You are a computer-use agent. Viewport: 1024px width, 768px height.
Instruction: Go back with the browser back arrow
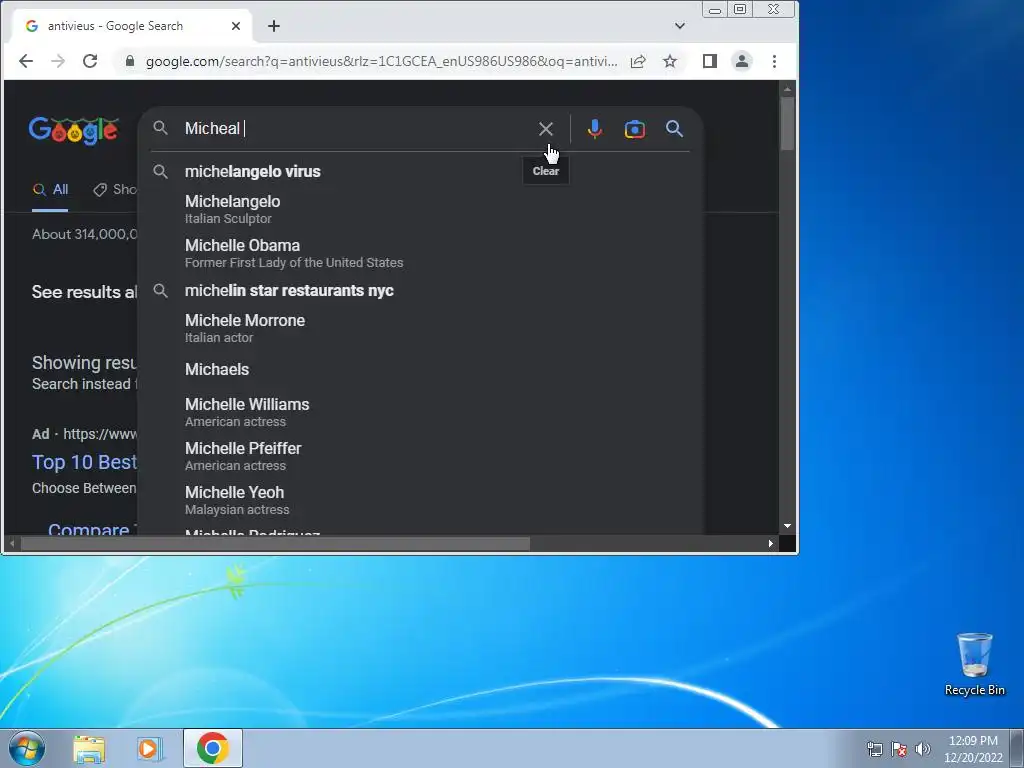pyautogui.click(x=26, y=61)
